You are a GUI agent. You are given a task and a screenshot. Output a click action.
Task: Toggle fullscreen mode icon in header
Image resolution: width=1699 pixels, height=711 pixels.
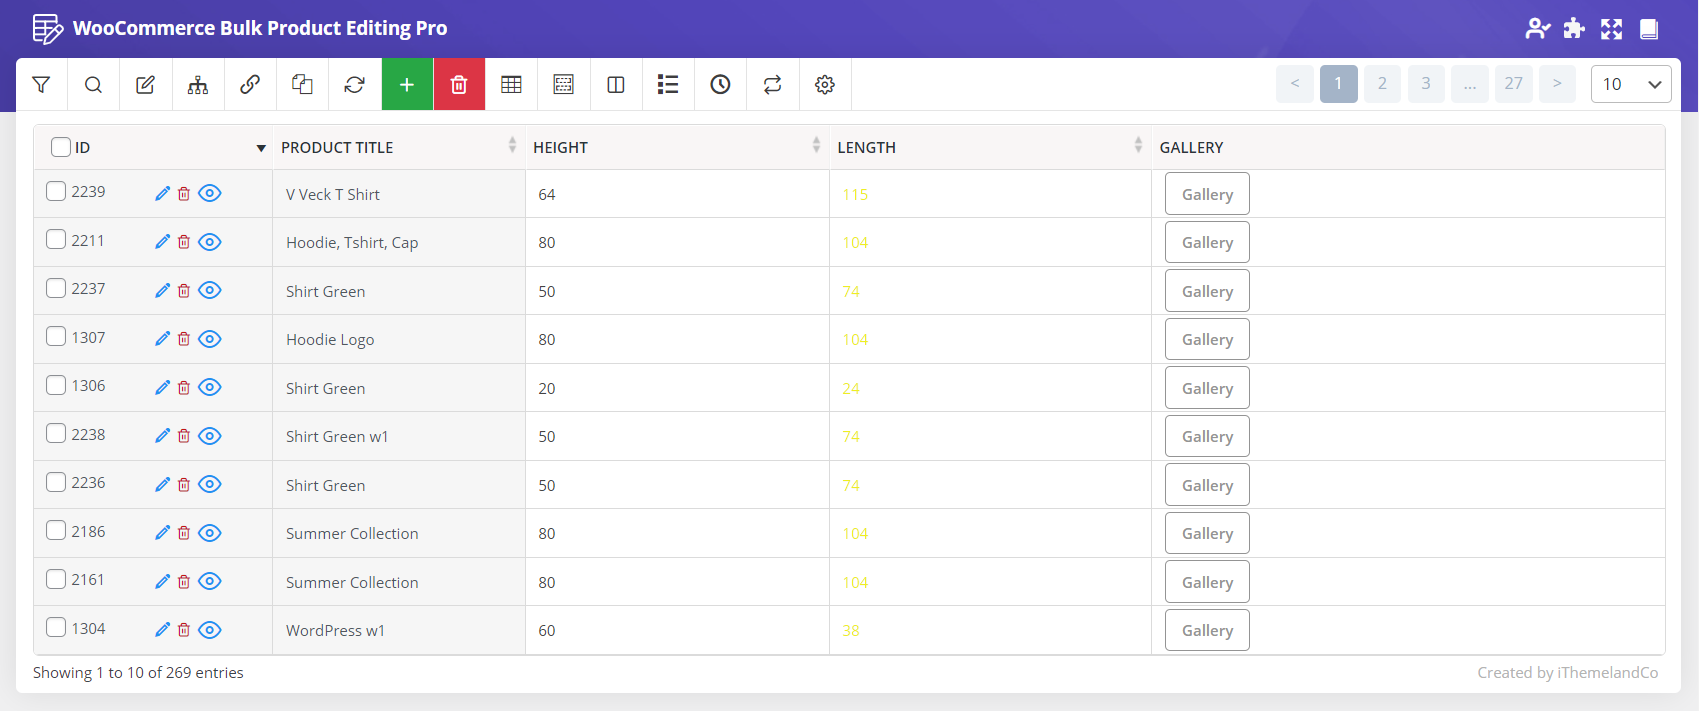point(1611,29)
